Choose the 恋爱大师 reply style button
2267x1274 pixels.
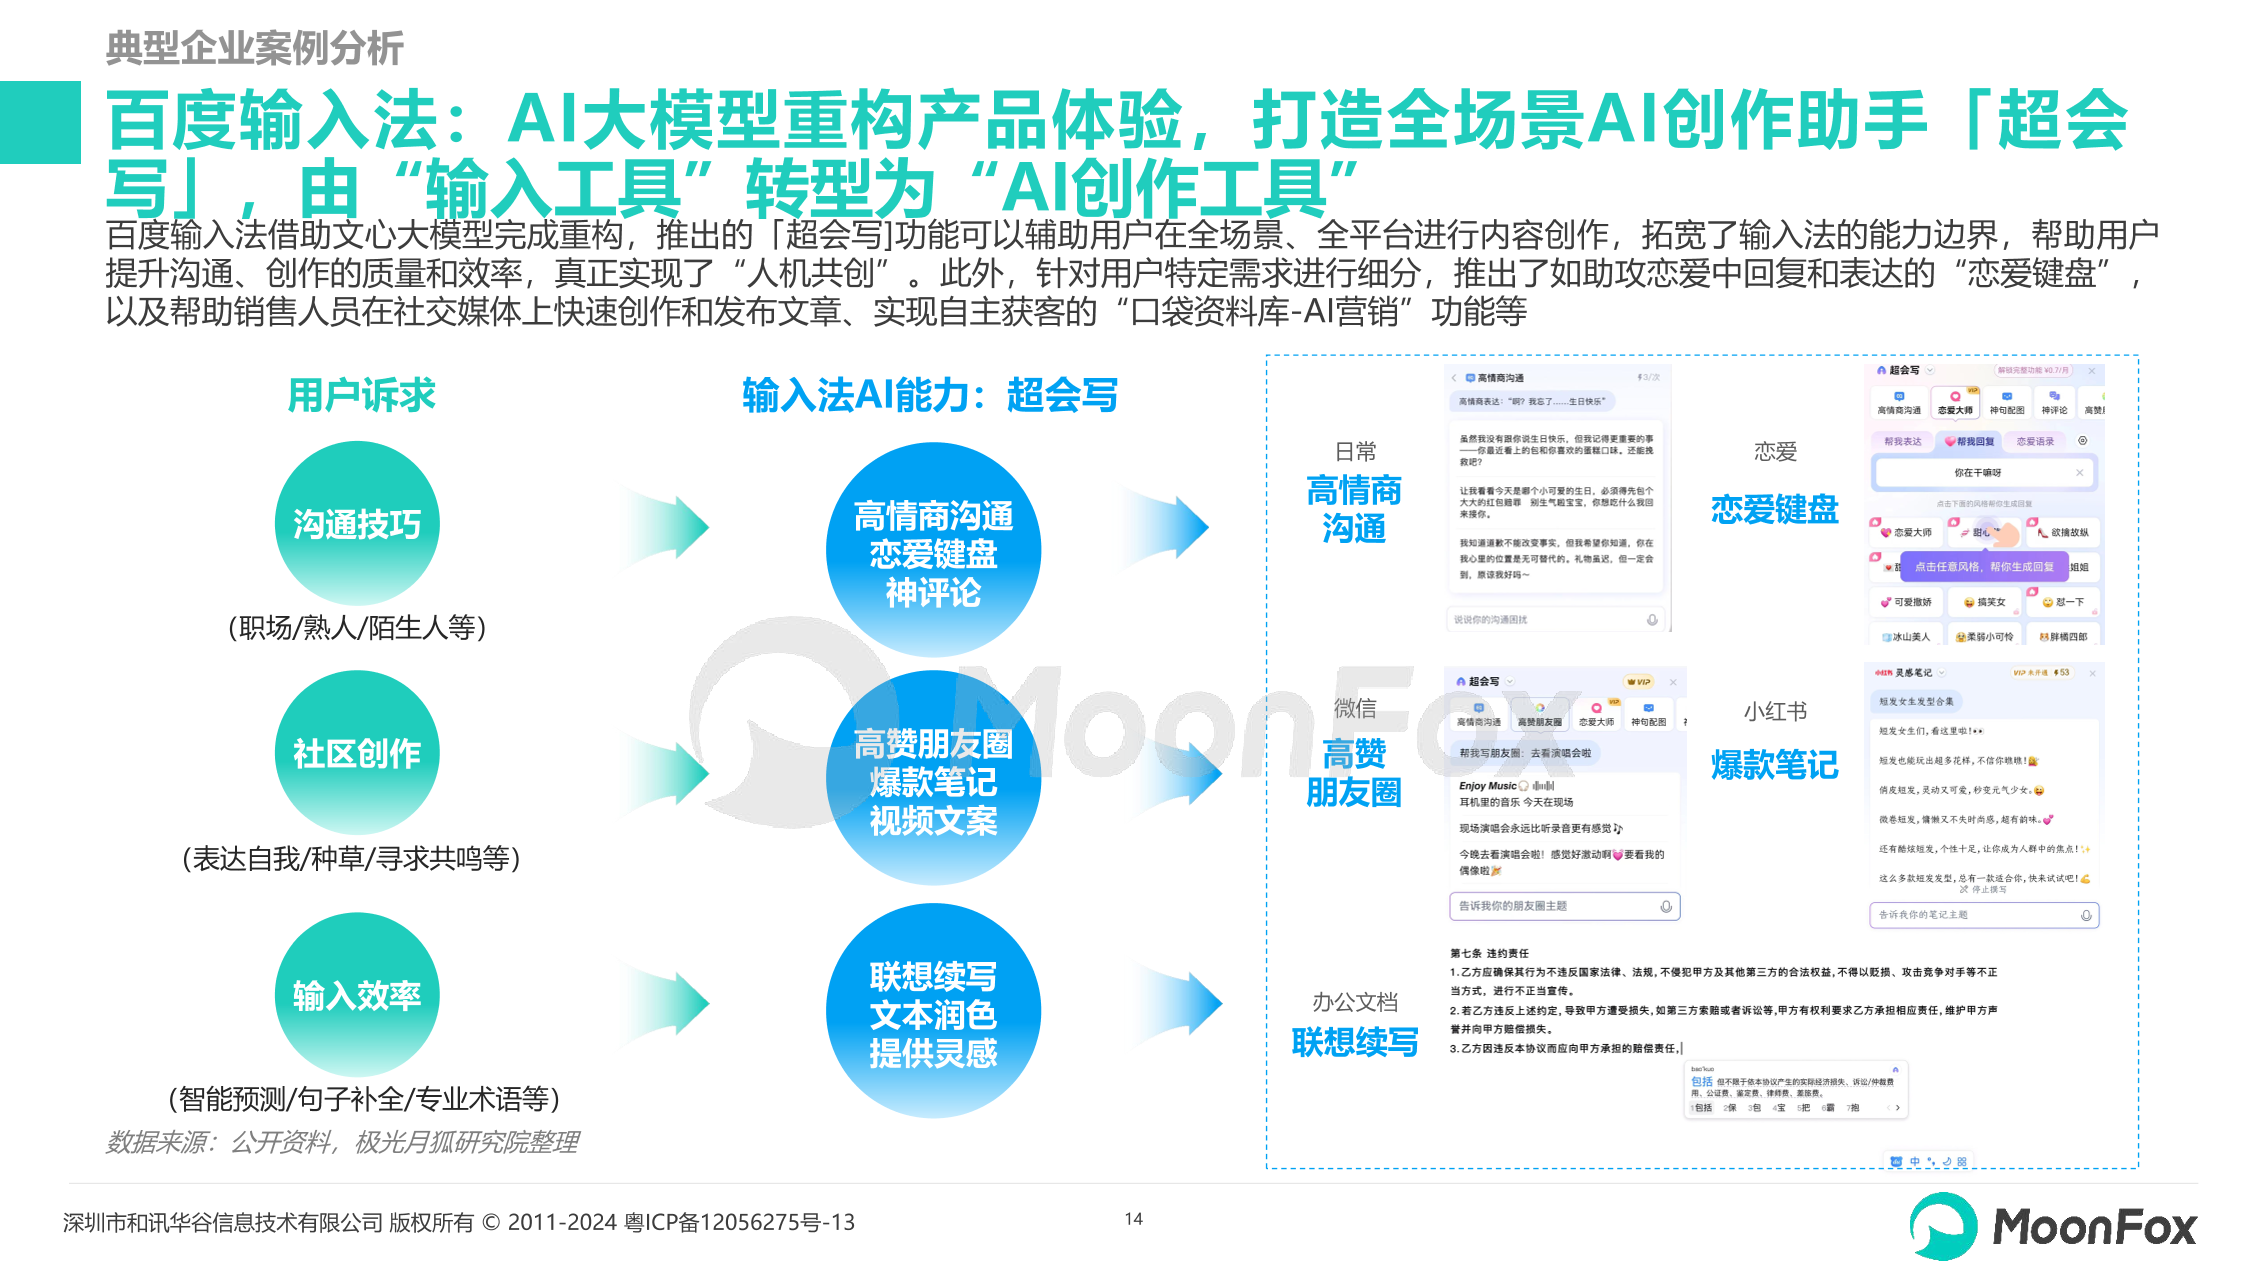[1906, 532]
